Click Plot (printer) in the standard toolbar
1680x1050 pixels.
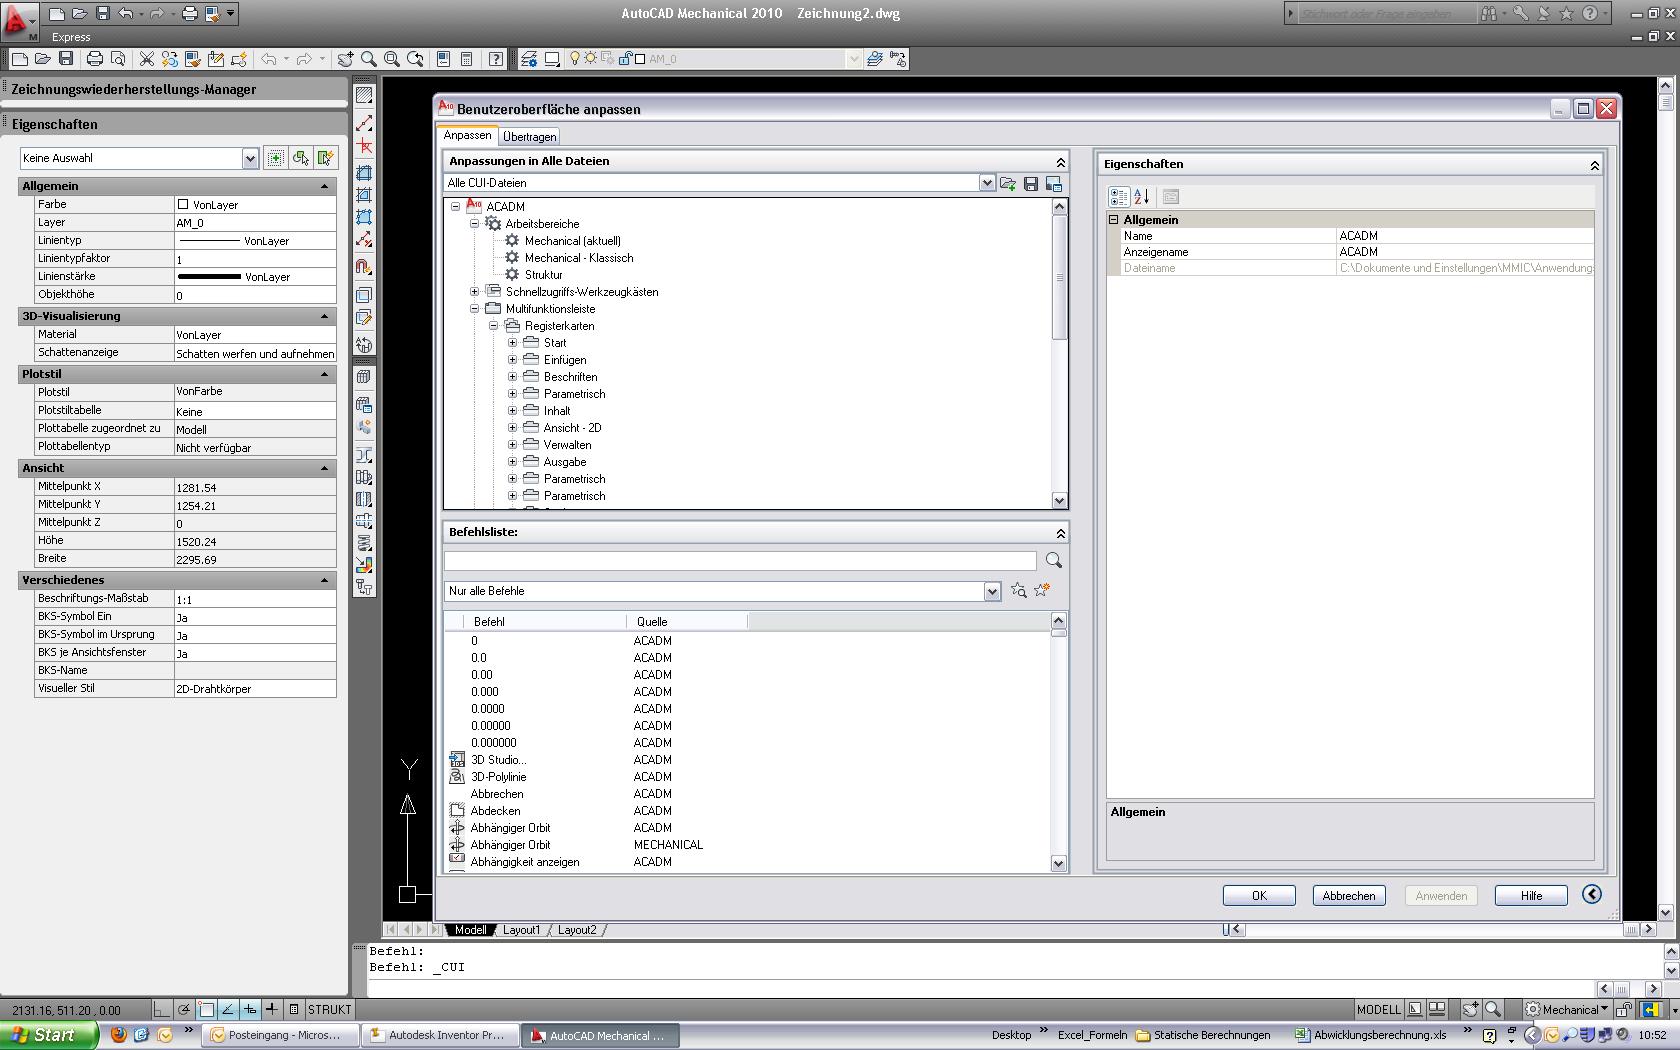(95, 59)
